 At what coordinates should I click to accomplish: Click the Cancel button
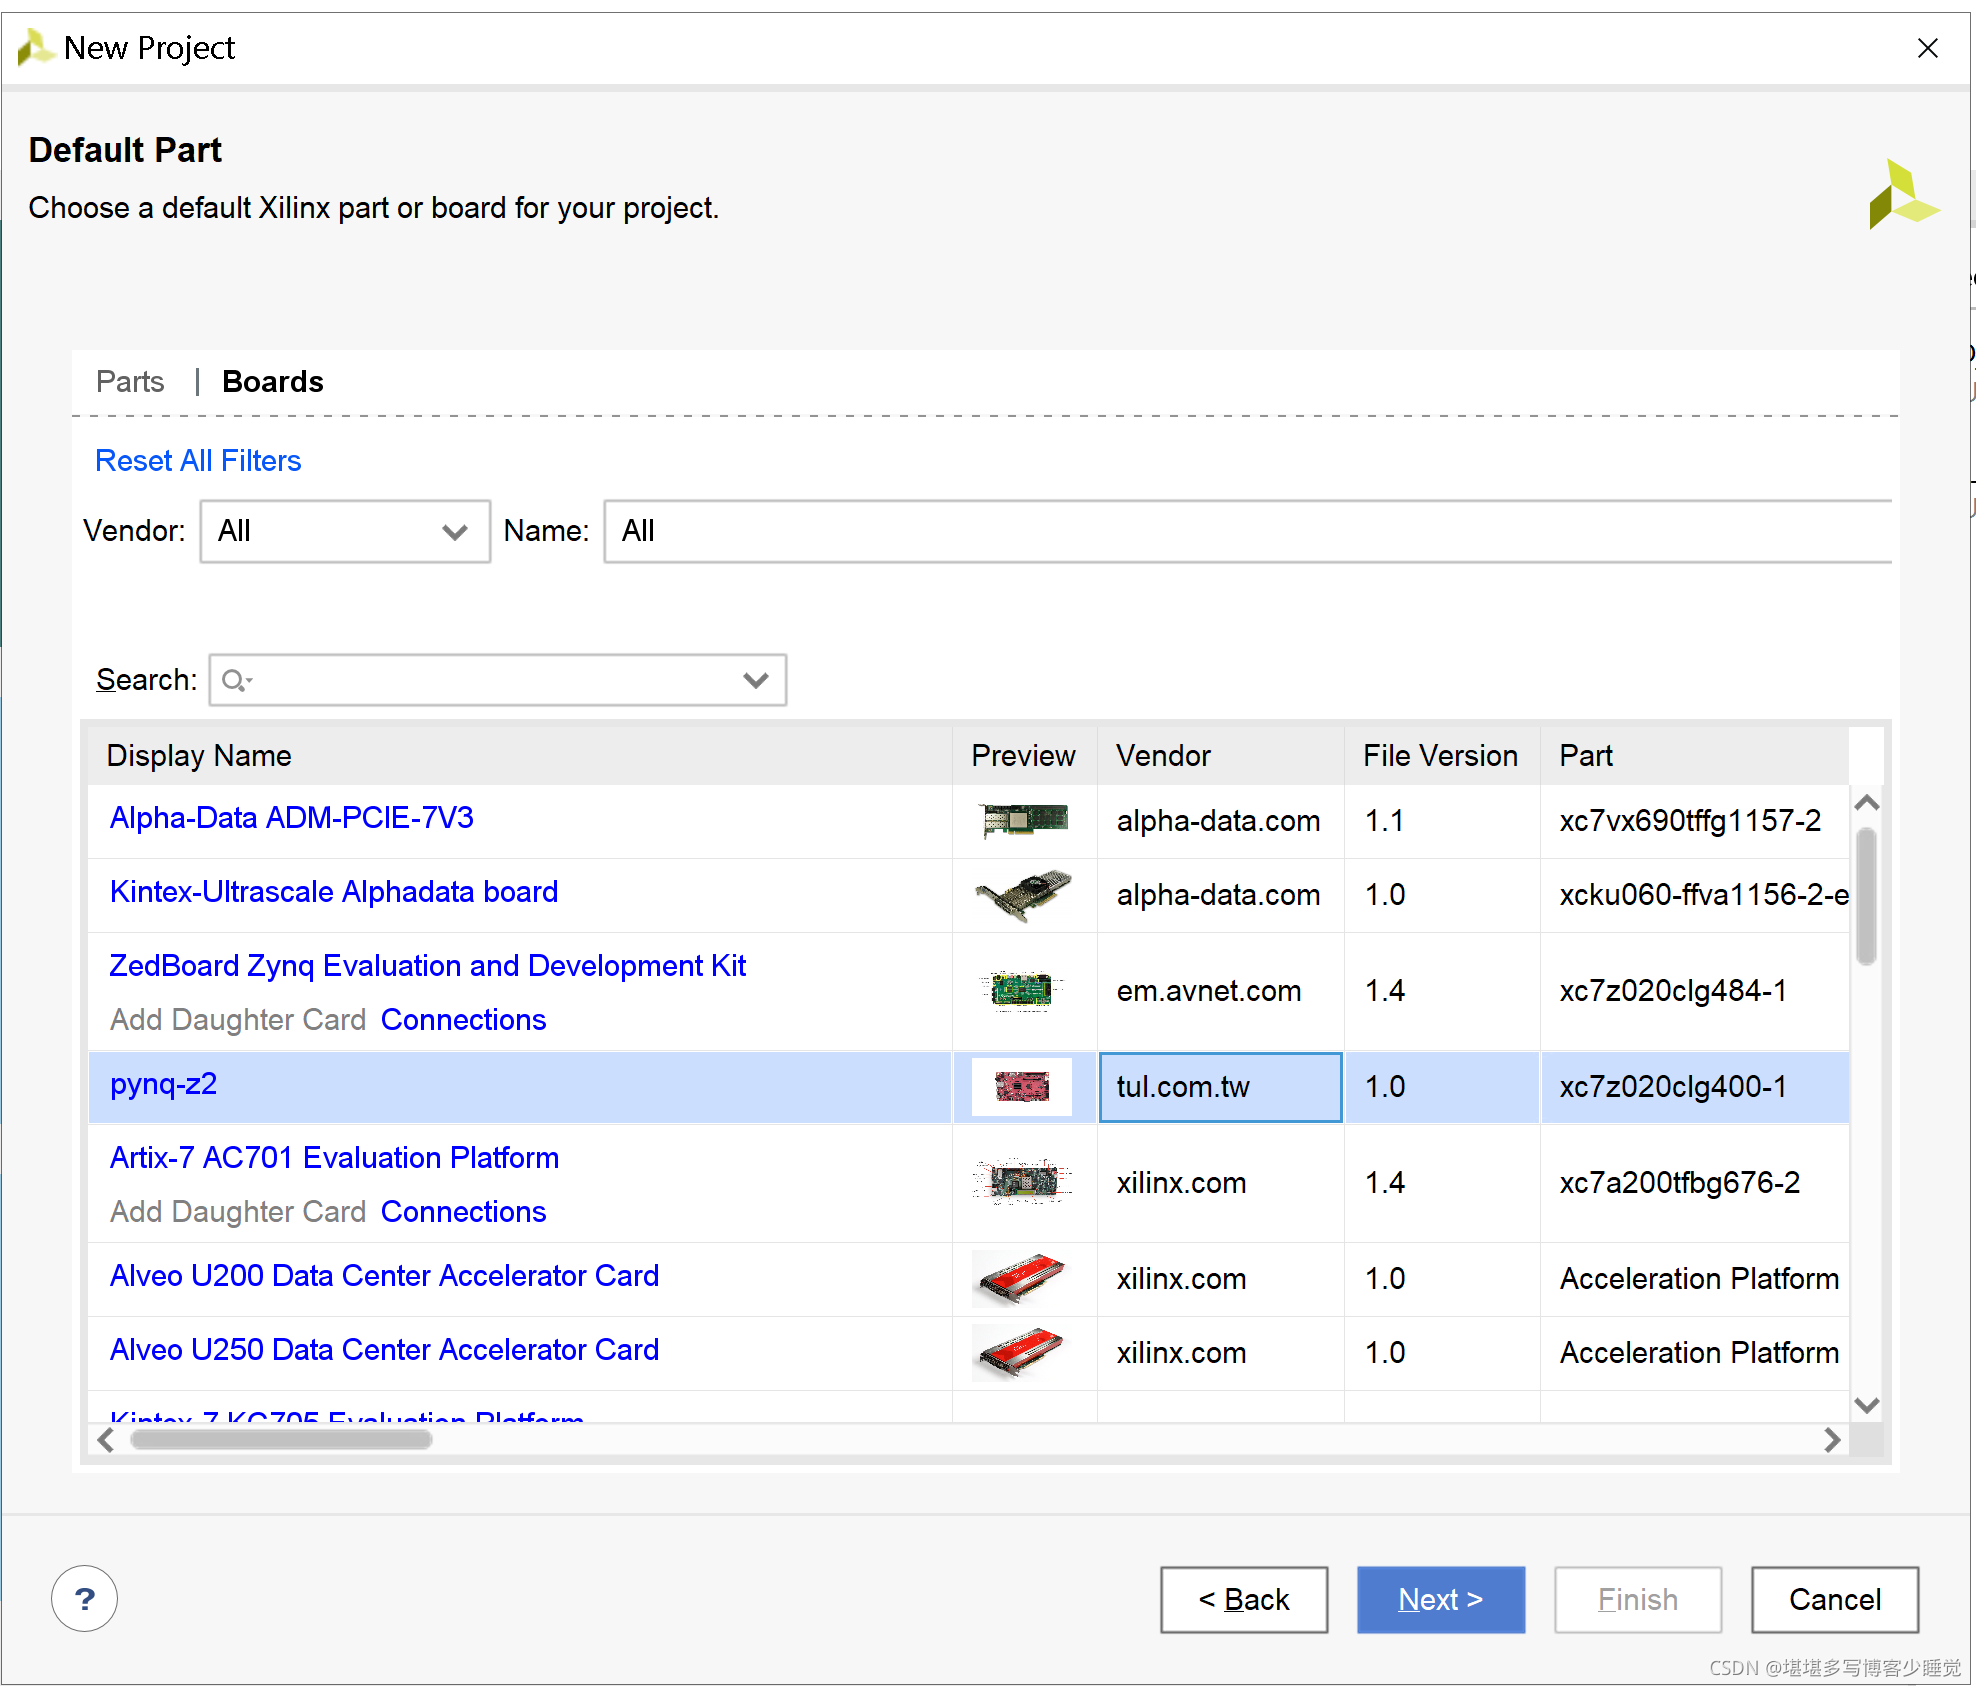pos(1834,1599)
